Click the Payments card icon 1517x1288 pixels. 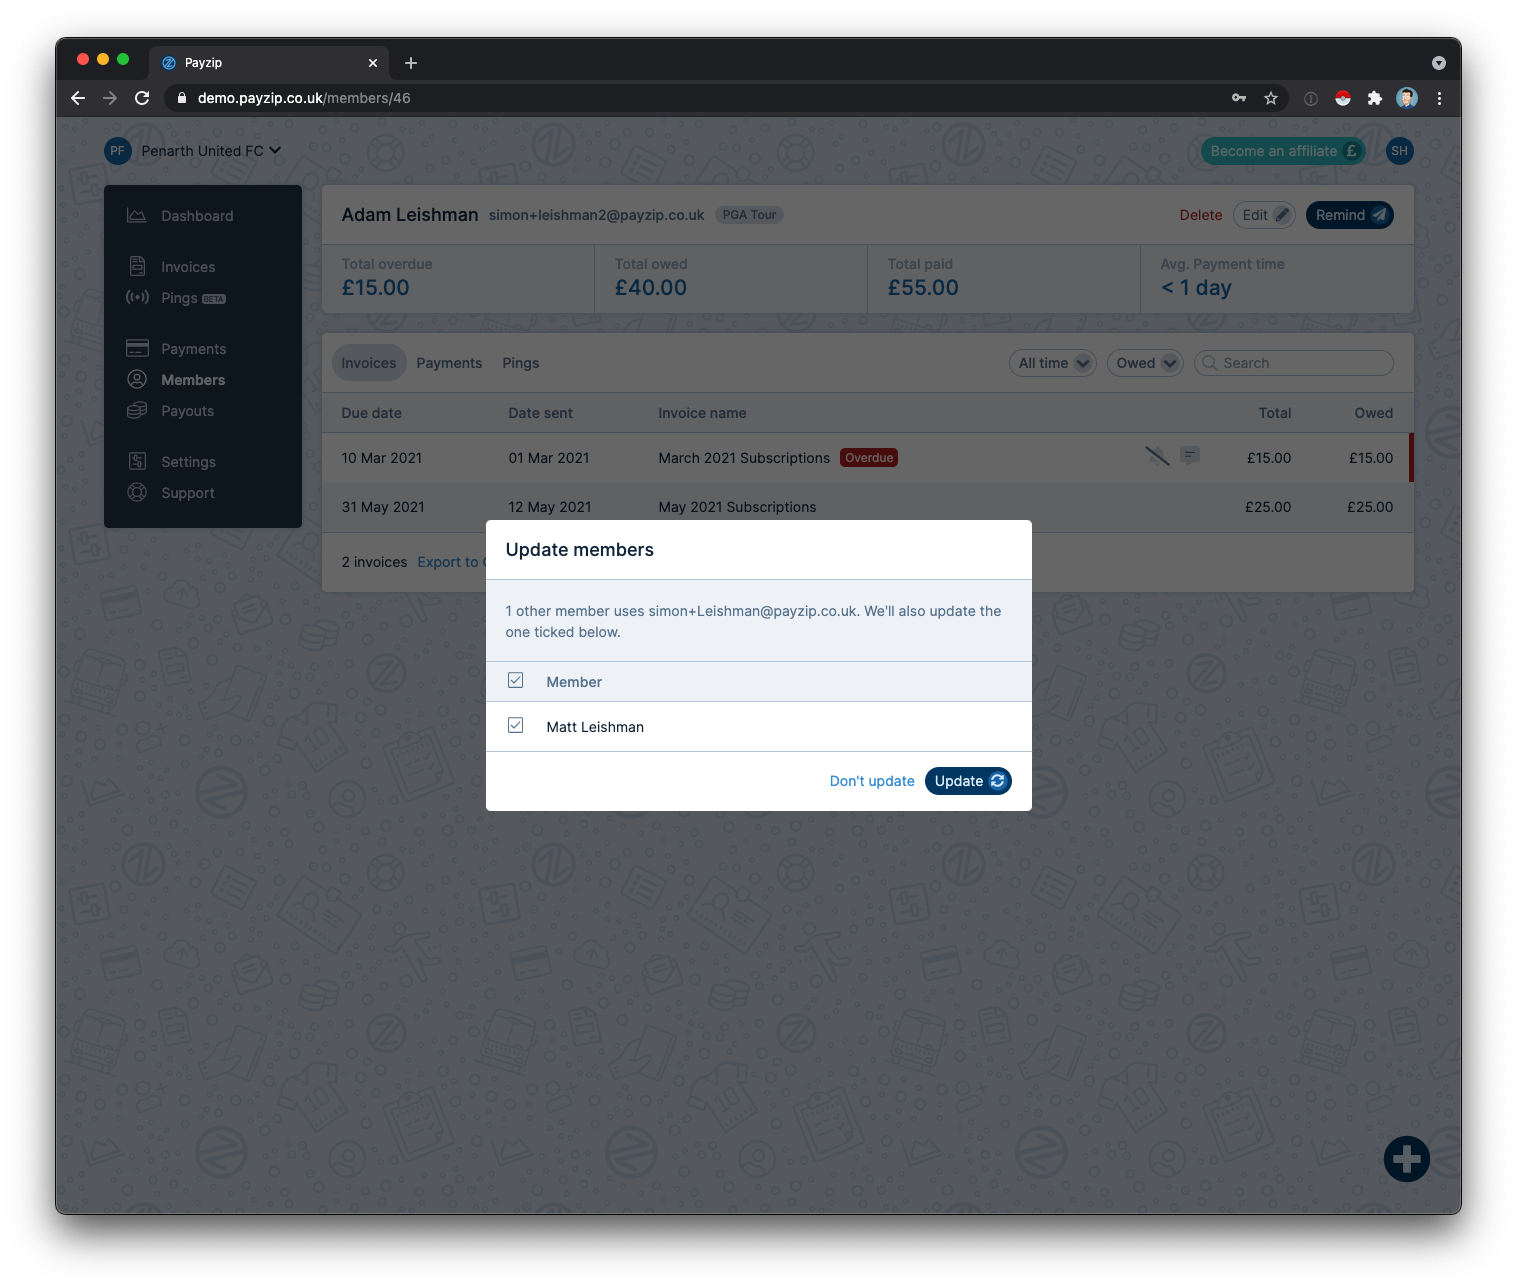137,348
